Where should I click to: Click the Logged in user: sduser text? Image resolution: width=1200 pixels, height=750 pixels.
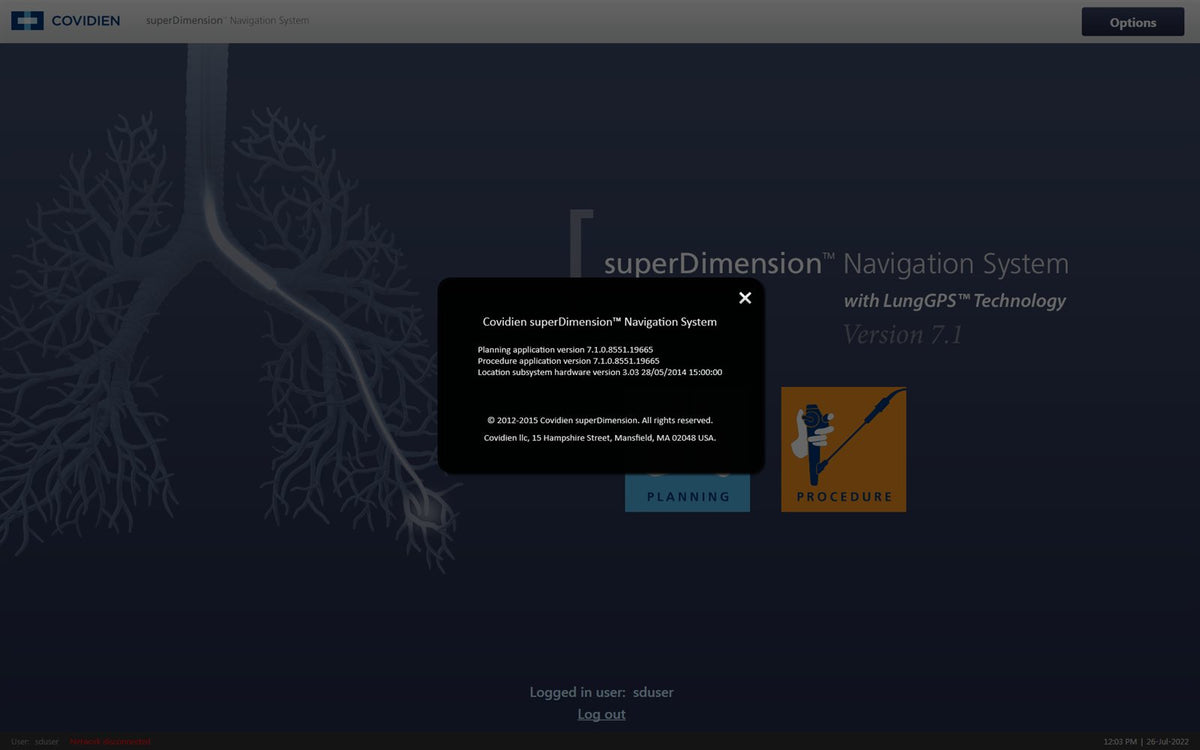602,692
